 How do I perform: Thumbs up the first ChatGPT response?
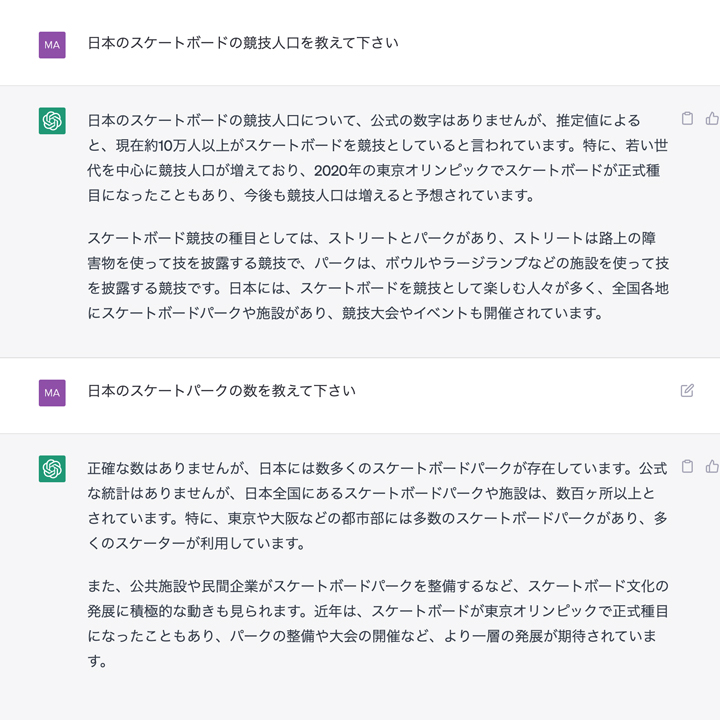point(712,119)
